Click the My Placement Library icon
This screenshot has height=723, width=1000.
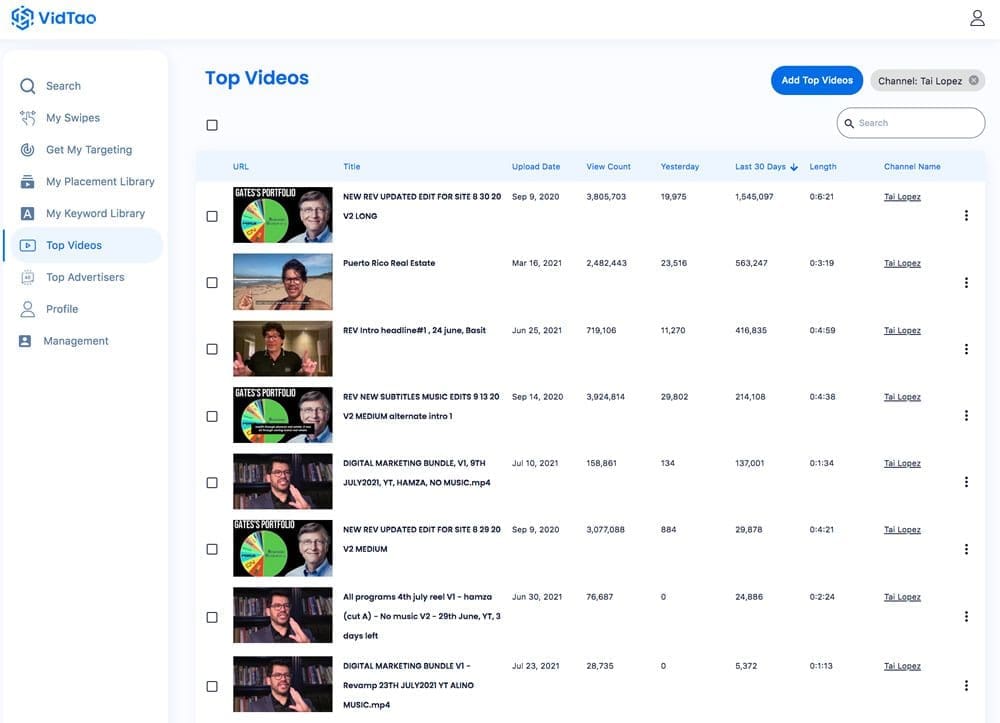(x=27, y=182)
